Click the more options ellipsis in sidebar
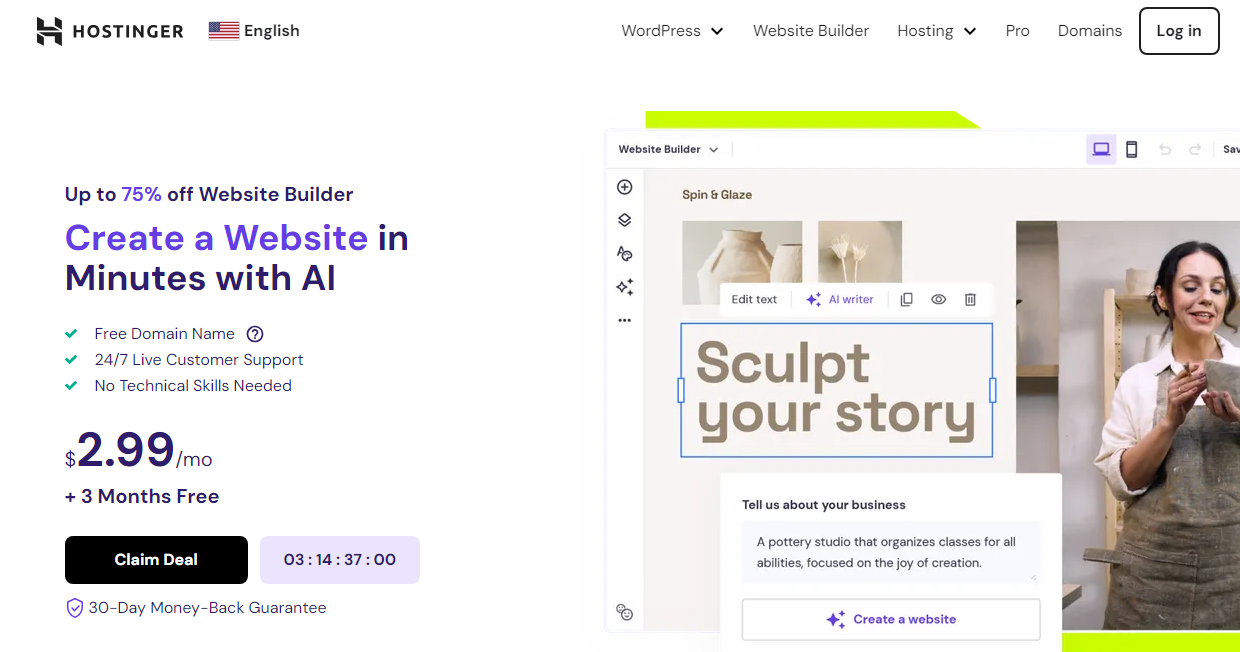 click(624, 320)
